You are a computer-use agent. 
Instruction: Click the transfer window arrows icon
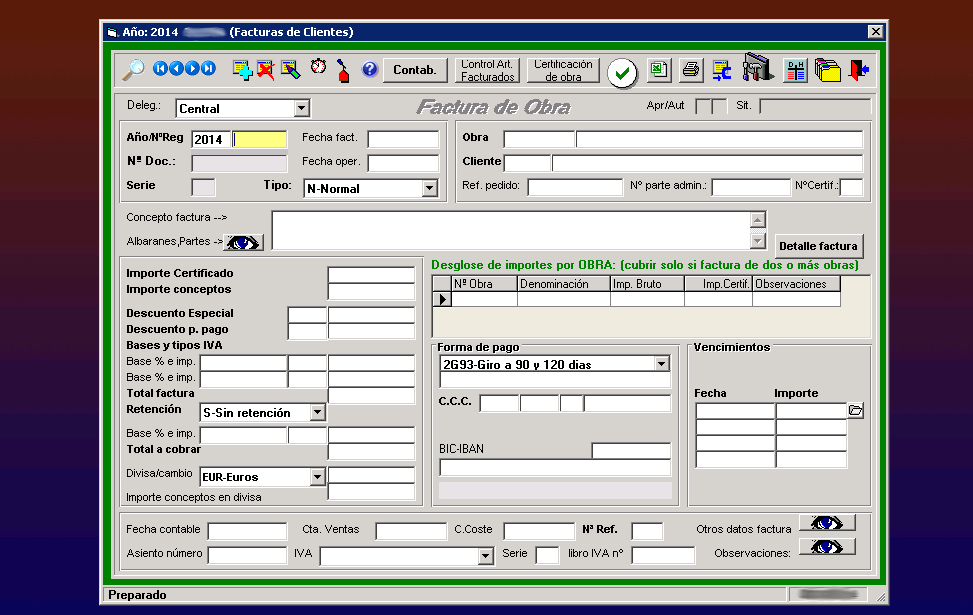(x=722, y=70)
